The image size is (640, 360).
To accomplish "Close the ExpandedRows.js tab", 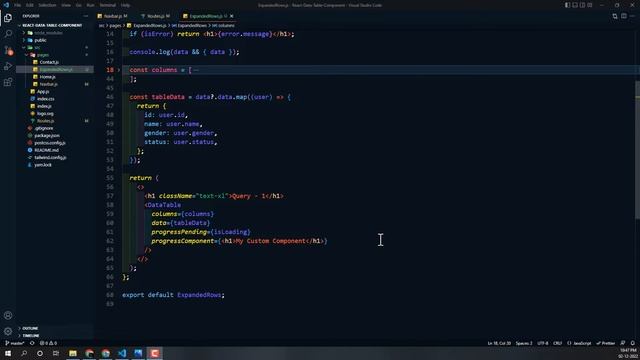I will [231, 16].
